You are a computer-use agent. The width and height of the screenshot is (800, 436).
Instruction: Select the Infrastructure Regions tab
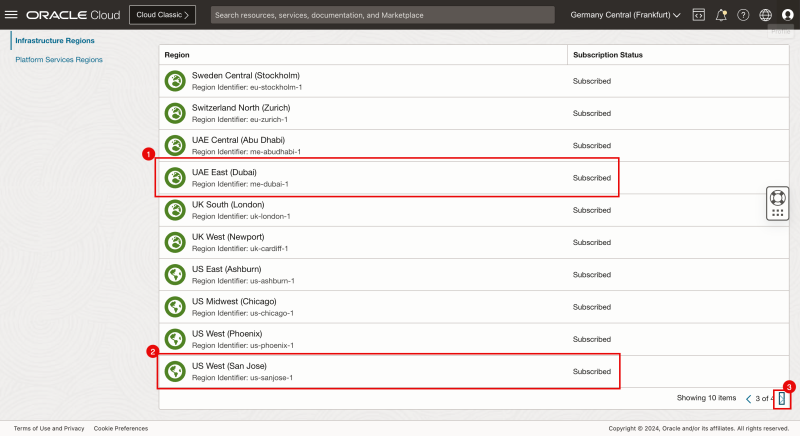coord(55,41)
